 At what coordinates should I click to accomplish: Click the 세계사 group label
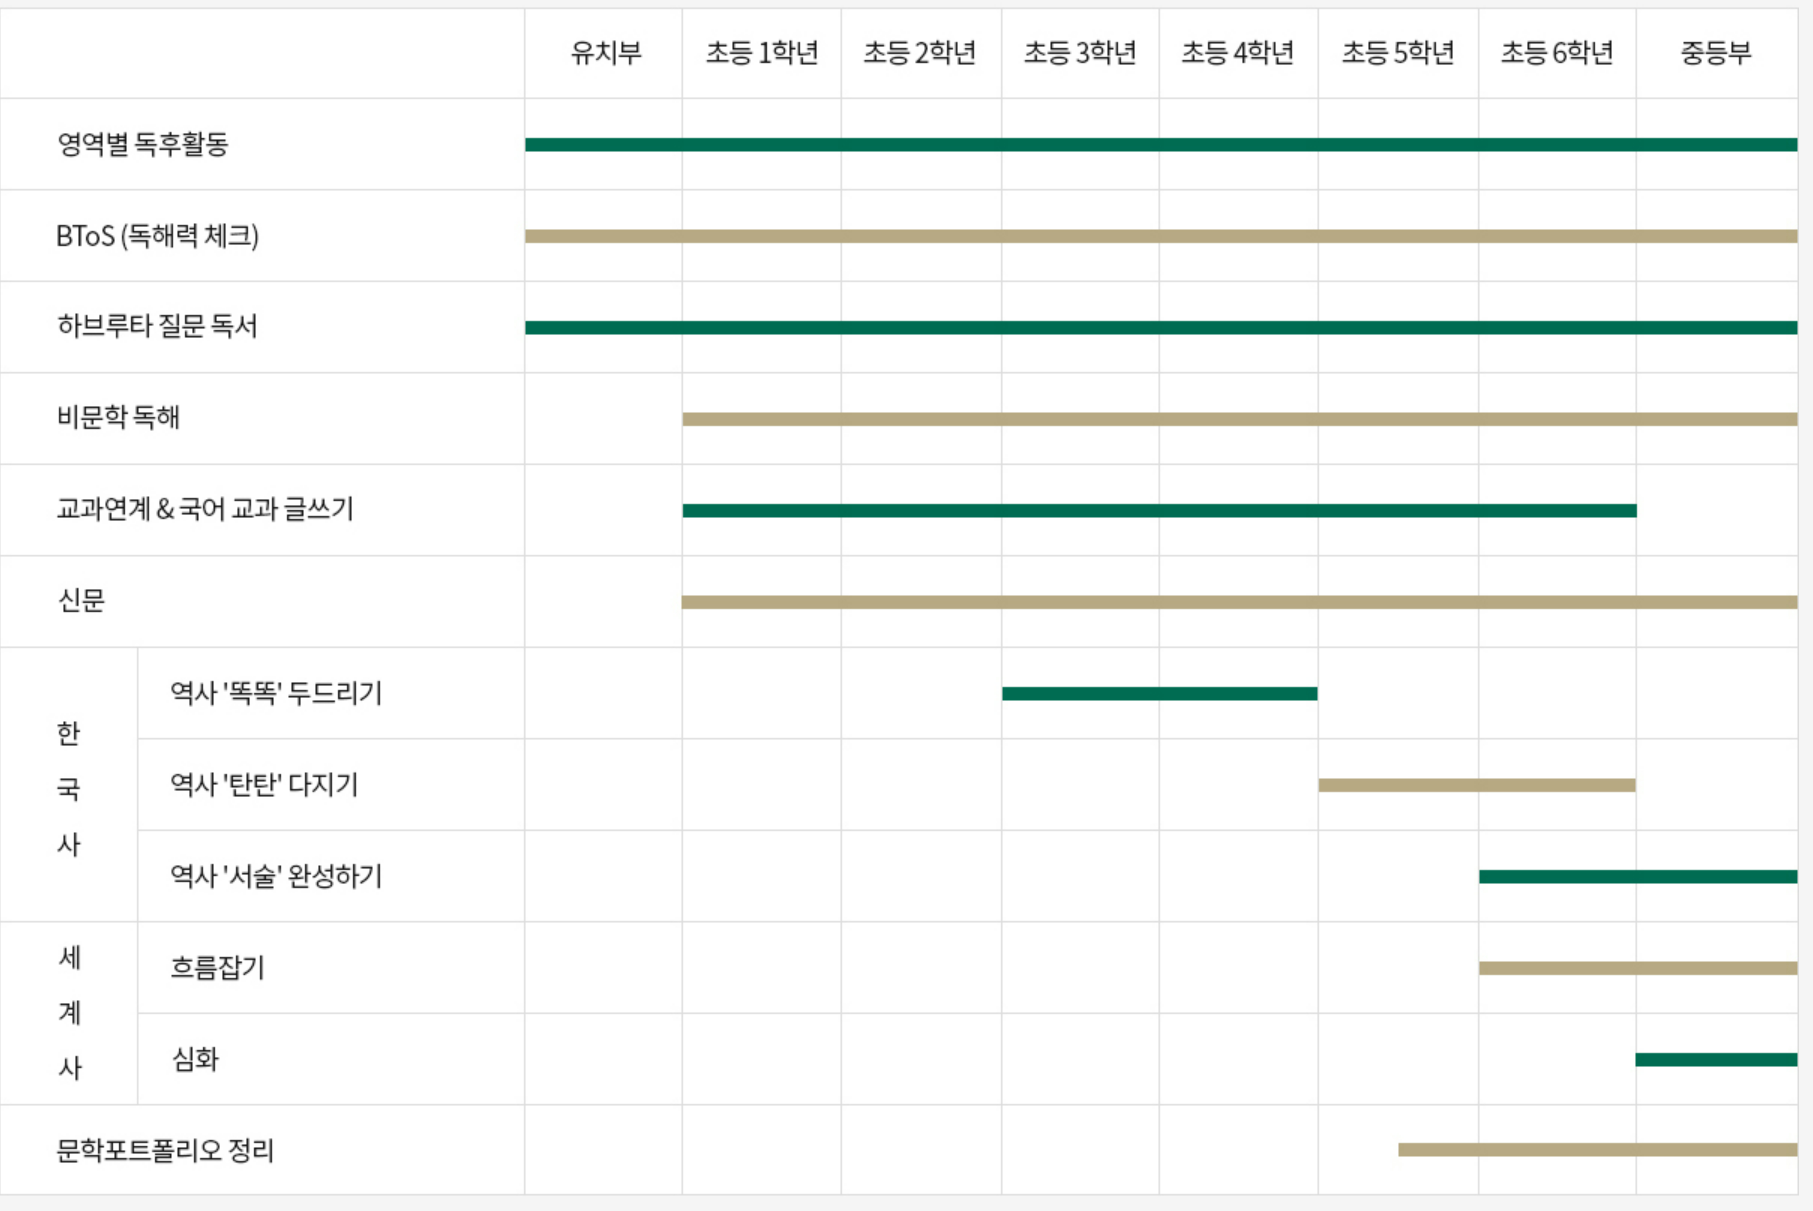[69, 1012]
